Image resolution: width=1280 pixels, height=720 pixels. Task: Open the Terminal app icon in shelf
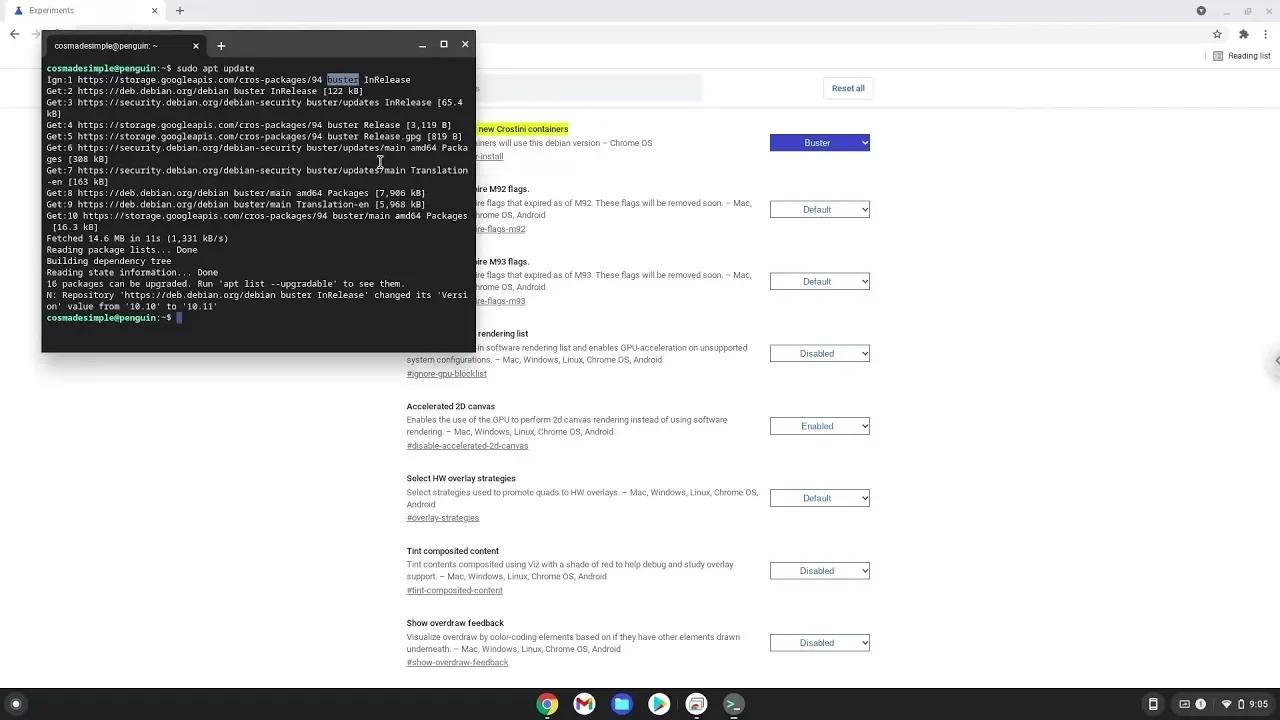734,704
